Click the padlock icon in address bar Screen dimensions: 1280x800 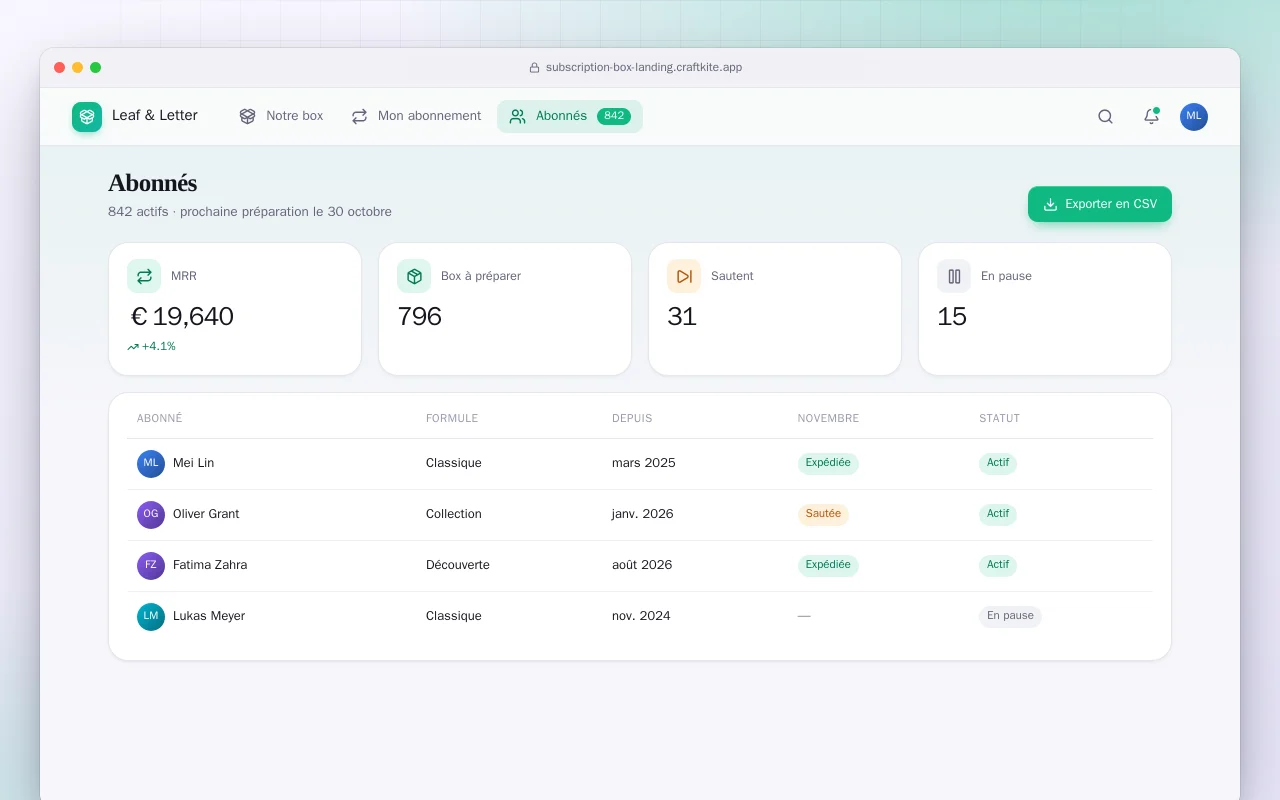[534, 68]
